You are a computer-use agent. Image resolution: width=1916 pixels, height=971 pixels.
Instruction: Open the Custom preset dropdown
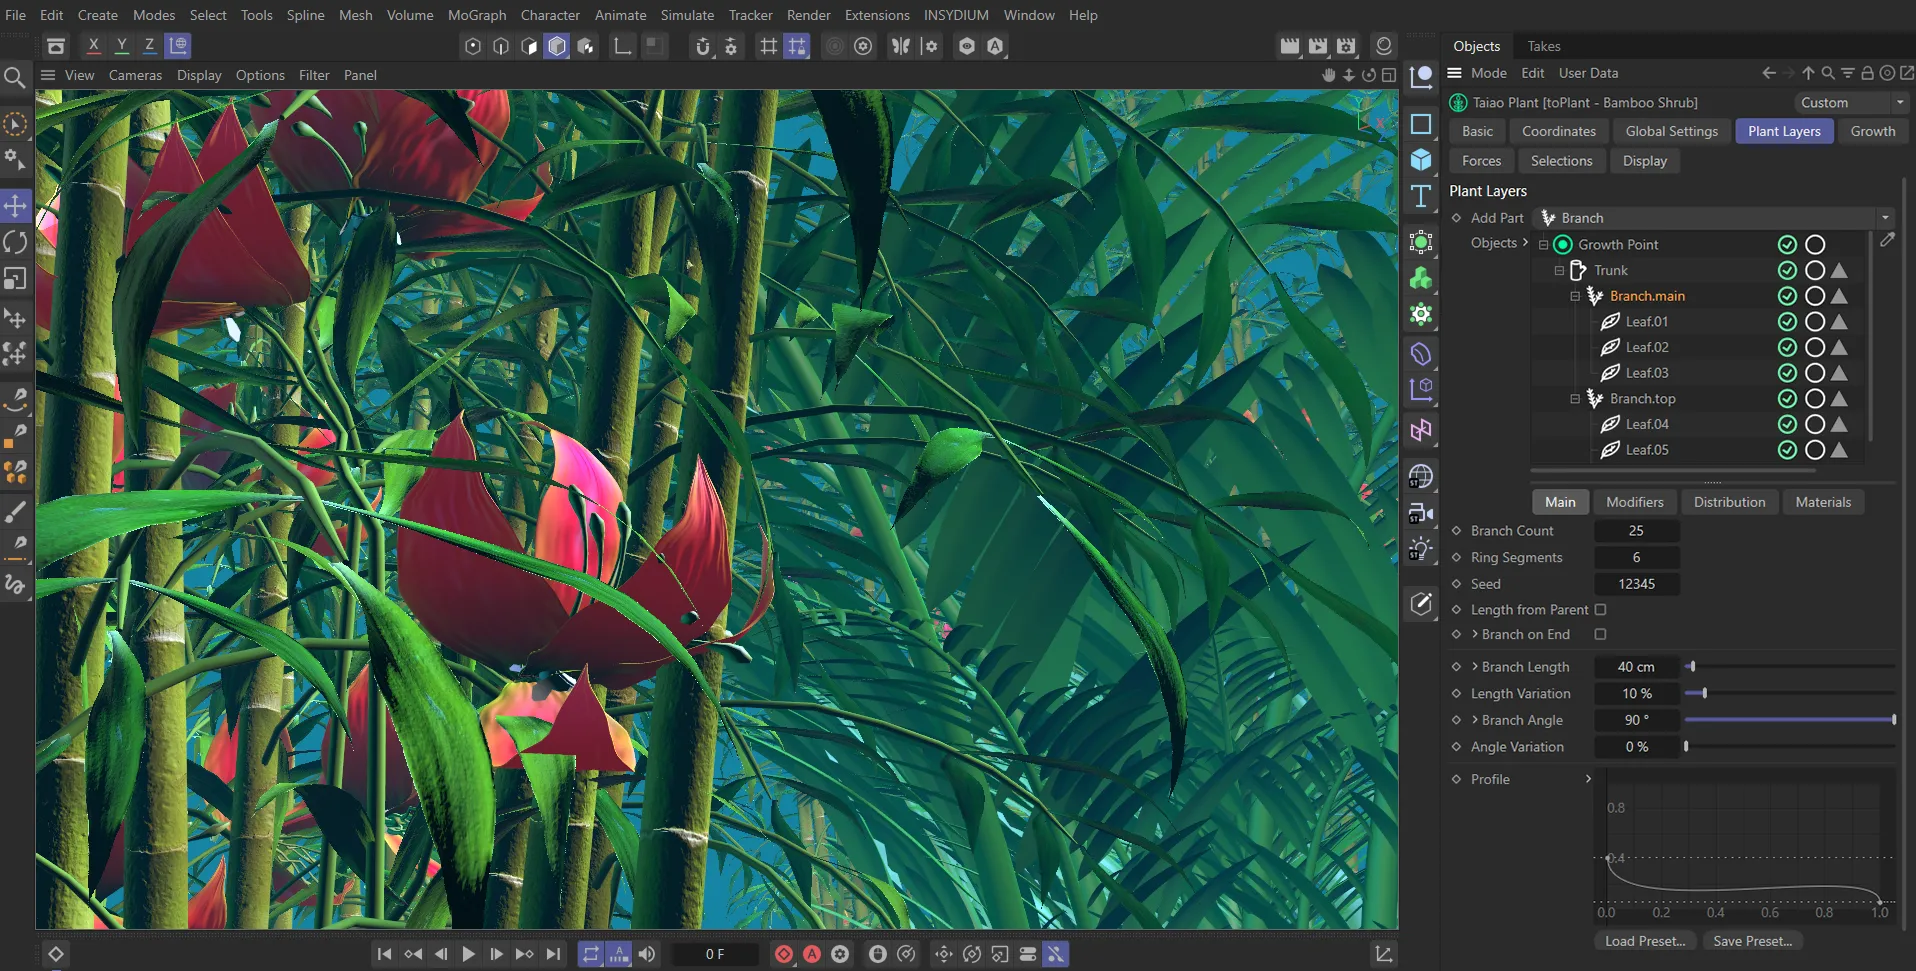[1850, 102]
